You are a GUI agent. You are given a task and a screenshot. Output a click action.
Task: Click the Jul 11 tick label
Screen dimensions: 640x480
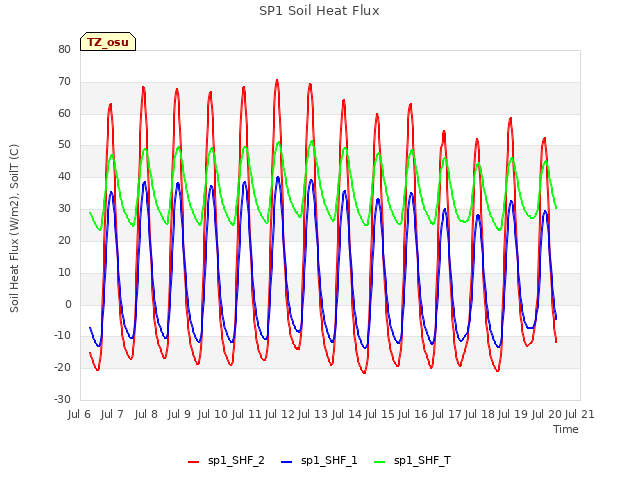pos(246,414)
